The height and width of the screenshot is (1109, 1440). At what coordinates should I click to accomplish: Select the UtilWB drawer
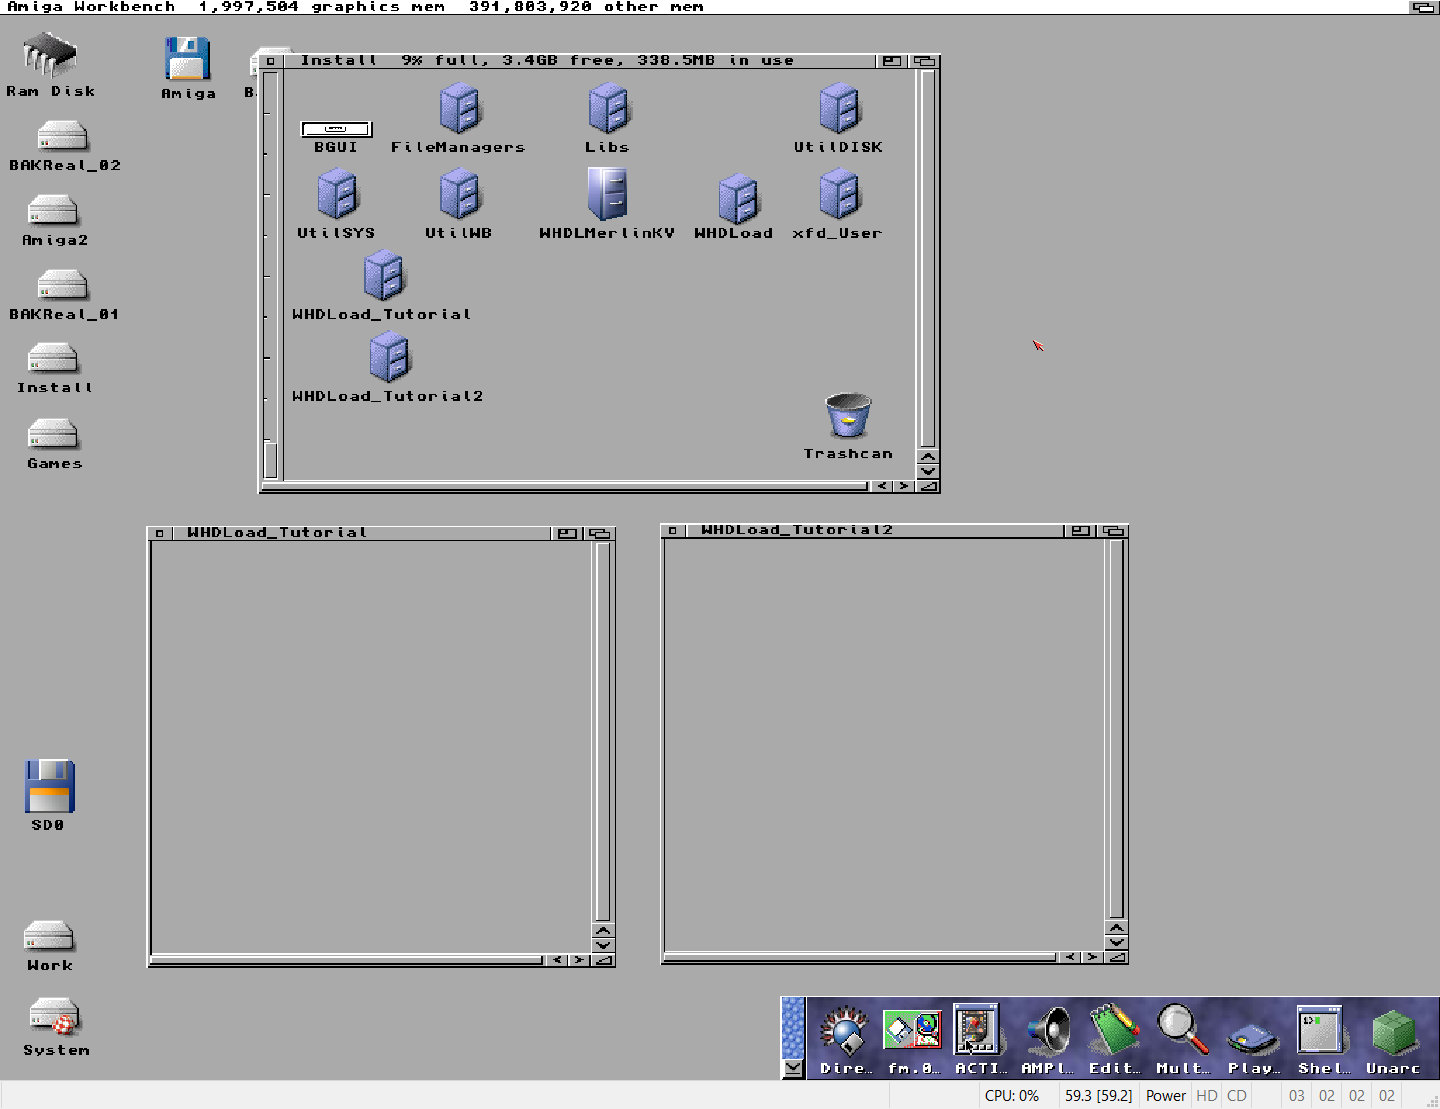tap(460, 194)
